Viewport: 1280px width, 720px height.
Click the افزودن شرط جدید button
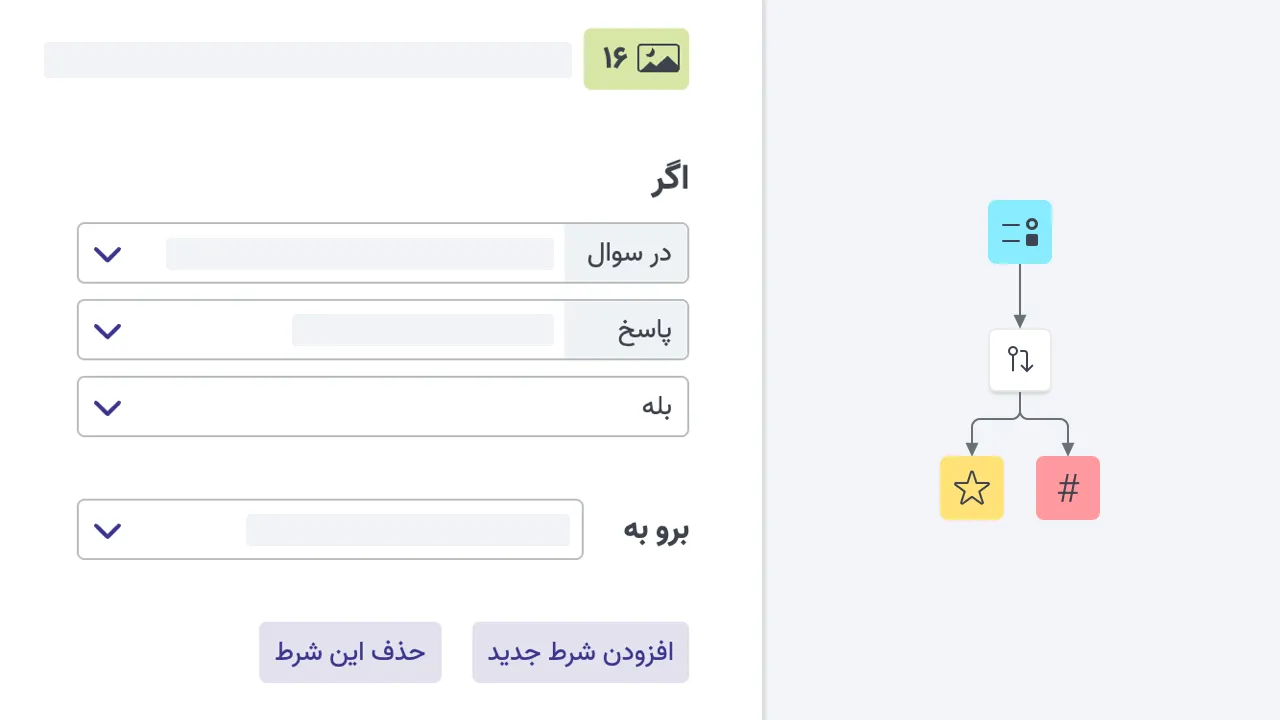click(x=580, y=652)
